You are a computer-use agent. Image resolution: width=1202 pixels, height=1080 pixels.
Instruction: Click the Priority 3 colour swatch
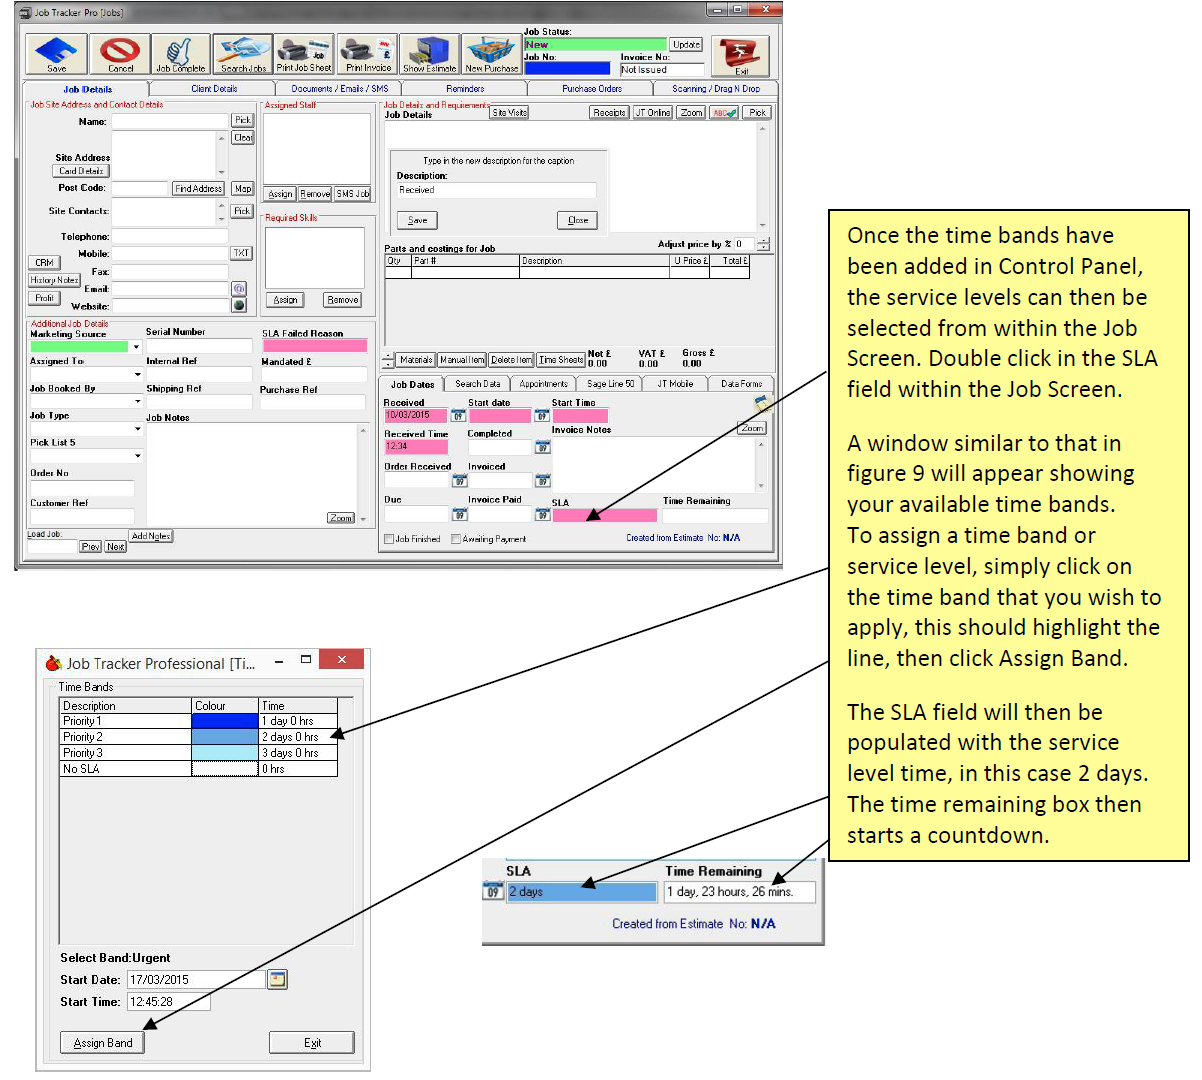point(225,753)
